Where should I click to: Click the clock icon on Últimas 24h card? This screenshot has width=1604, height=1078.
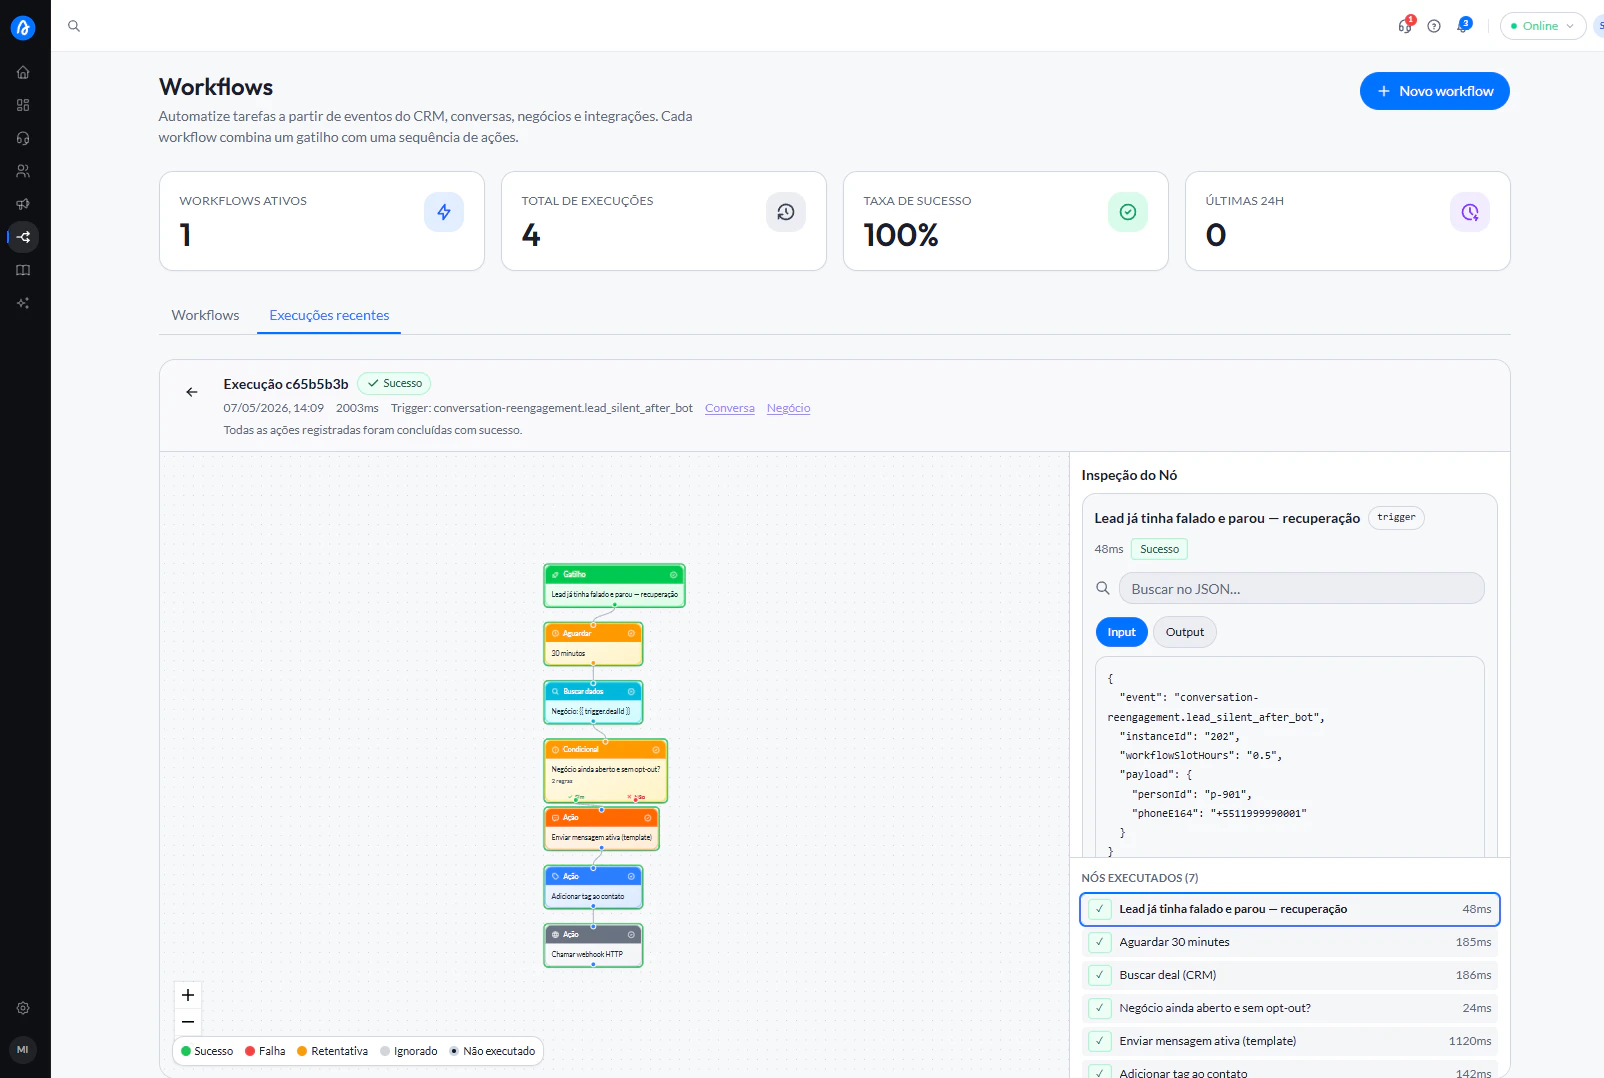tap(1470, 212)
